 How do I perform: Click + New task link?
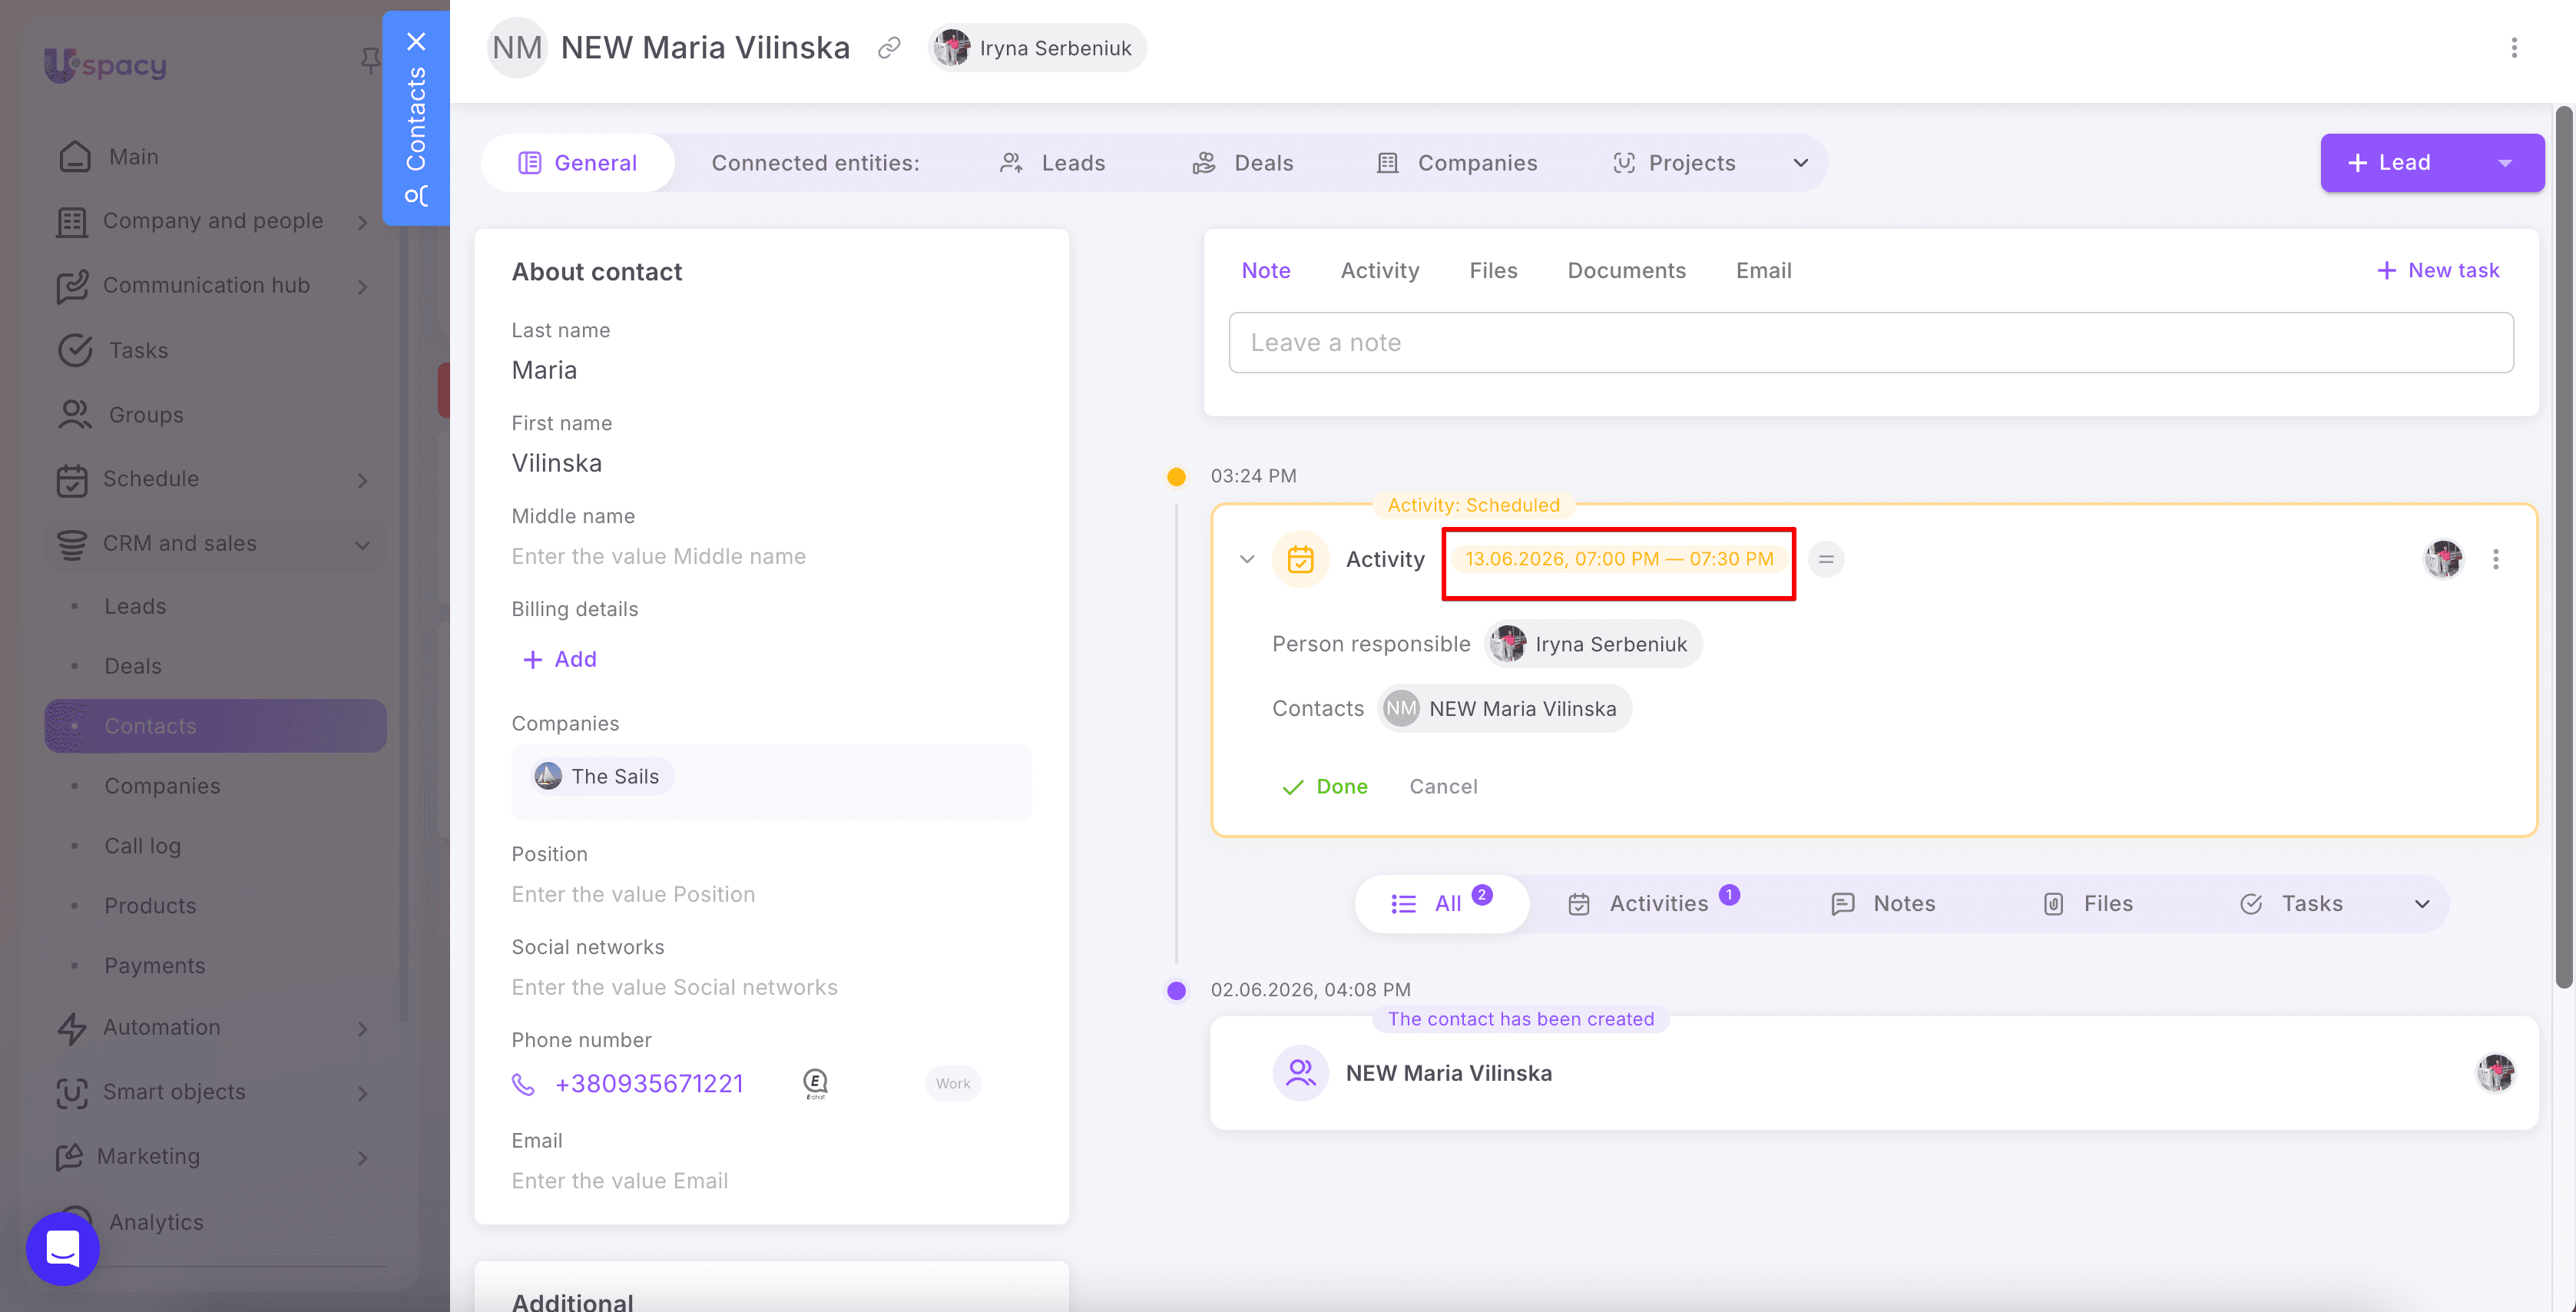(2437, 270)
